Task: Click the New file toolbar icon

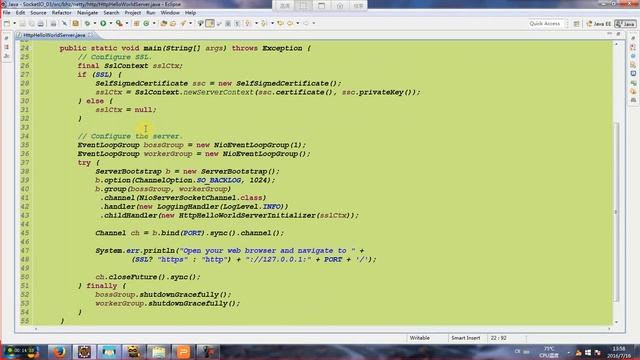Action: (x=7, y=24)
